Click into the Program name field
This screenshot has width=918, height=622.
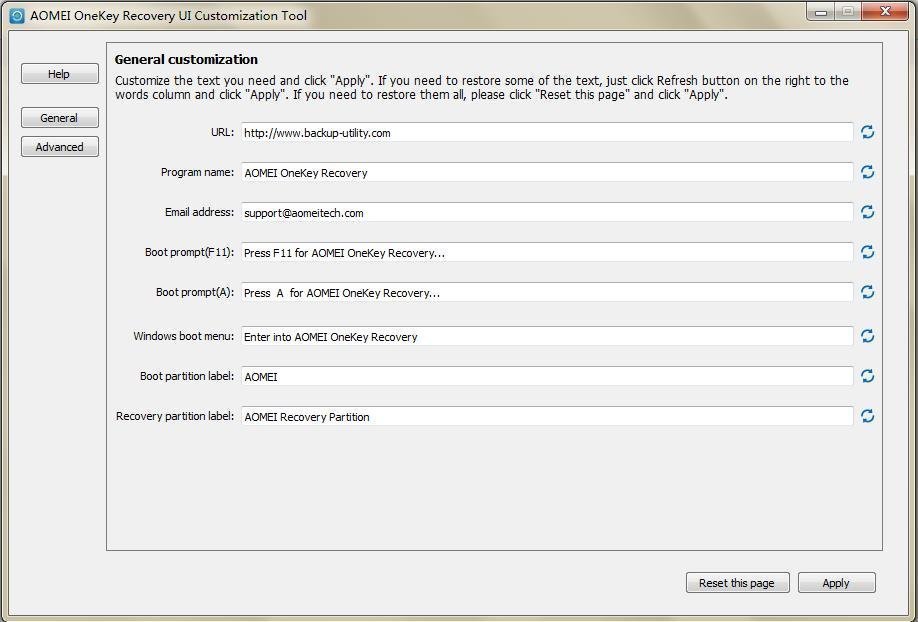(x=546, y=172)
